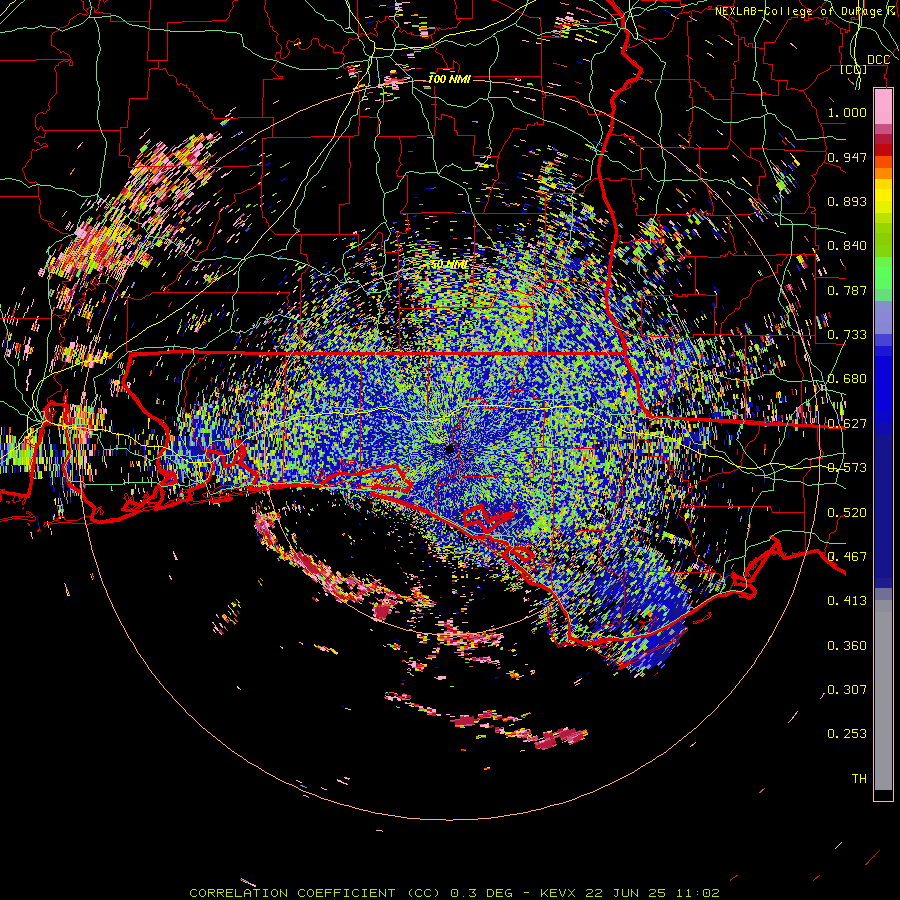The image size is (900, 900).
Task: Pick the gray bottom segment of the color bar
Action: [883, 695]
